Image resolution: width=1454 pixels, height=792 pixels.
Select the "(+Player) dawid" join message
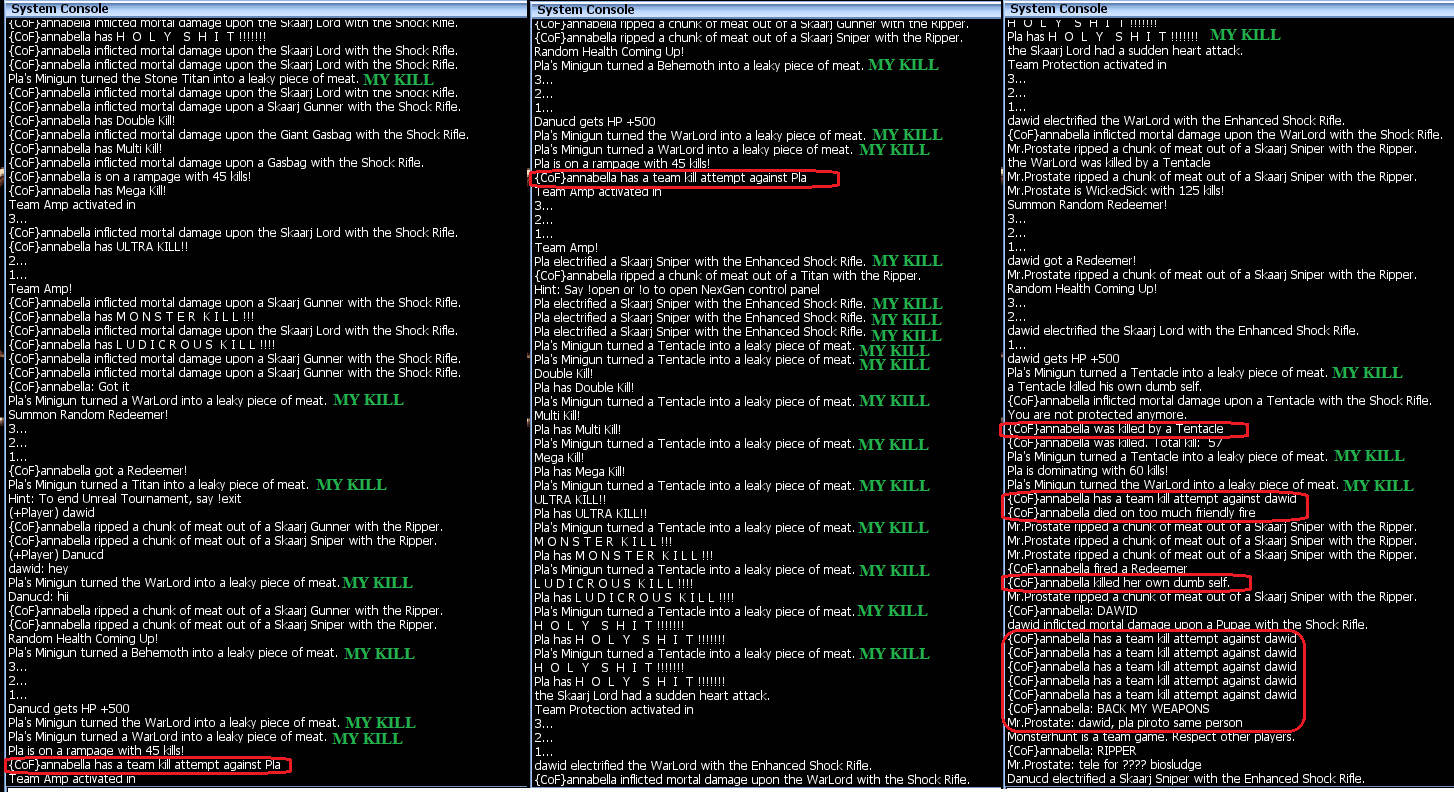pyautogui.click(x=52, y=512)
